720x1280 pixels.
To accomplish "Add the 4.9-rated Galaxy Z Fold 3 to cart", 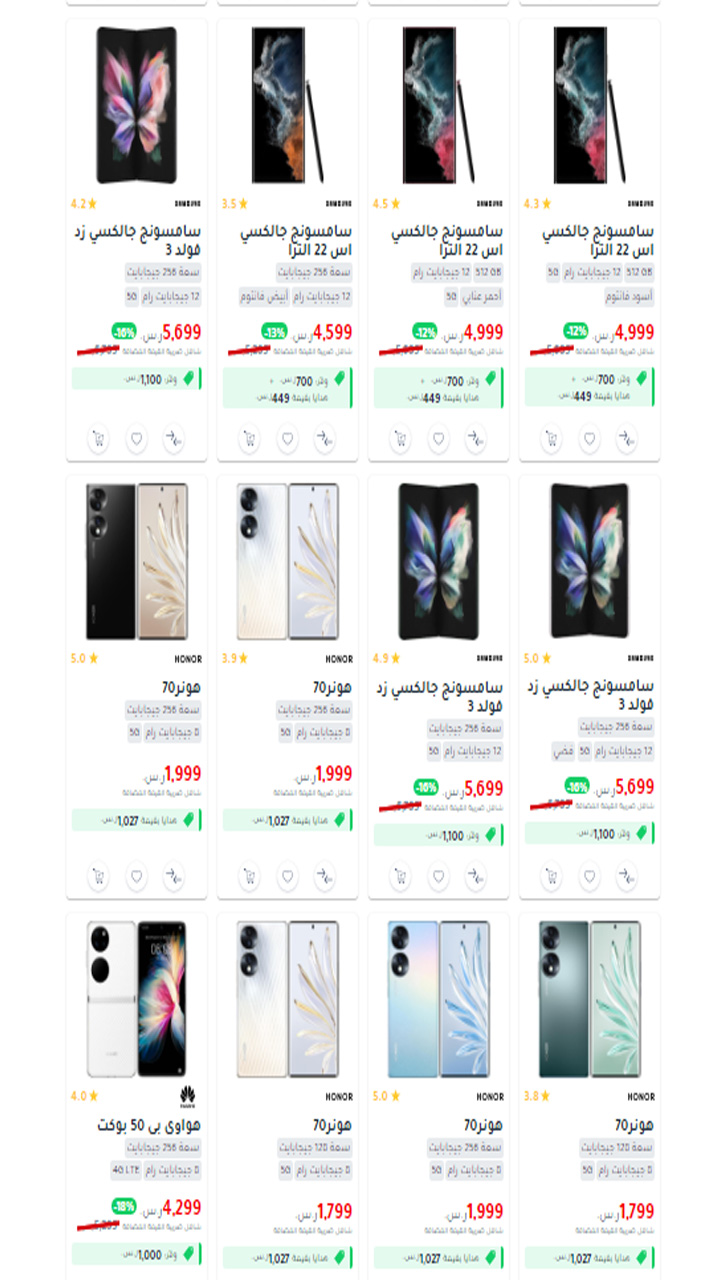I will 400,877.
